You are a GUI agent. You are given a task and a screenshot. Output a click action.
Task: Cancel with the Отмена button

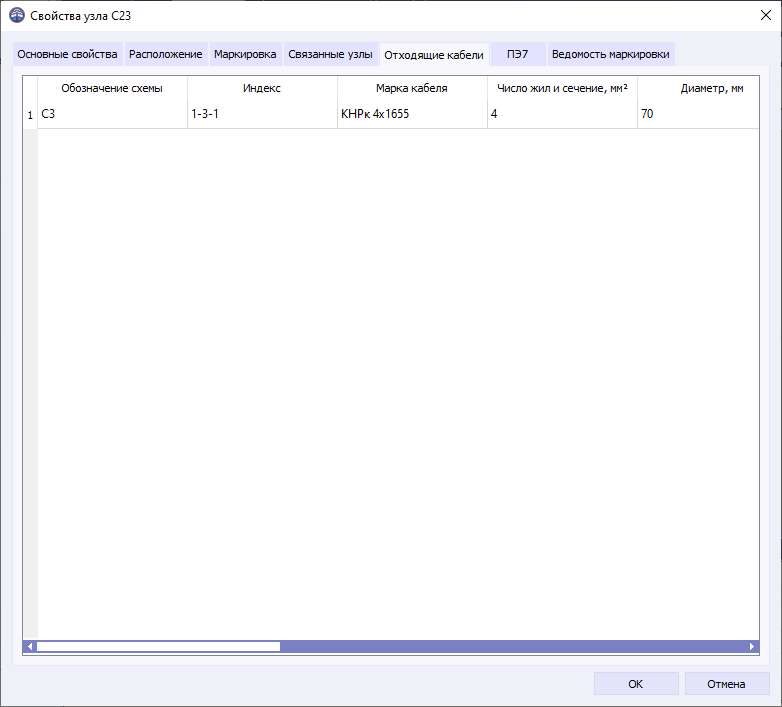coord(727,684)
